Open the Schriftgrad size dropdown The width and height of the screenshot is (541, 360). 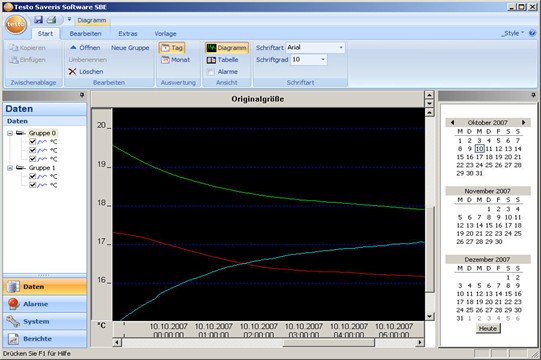(x=323, y=60)
